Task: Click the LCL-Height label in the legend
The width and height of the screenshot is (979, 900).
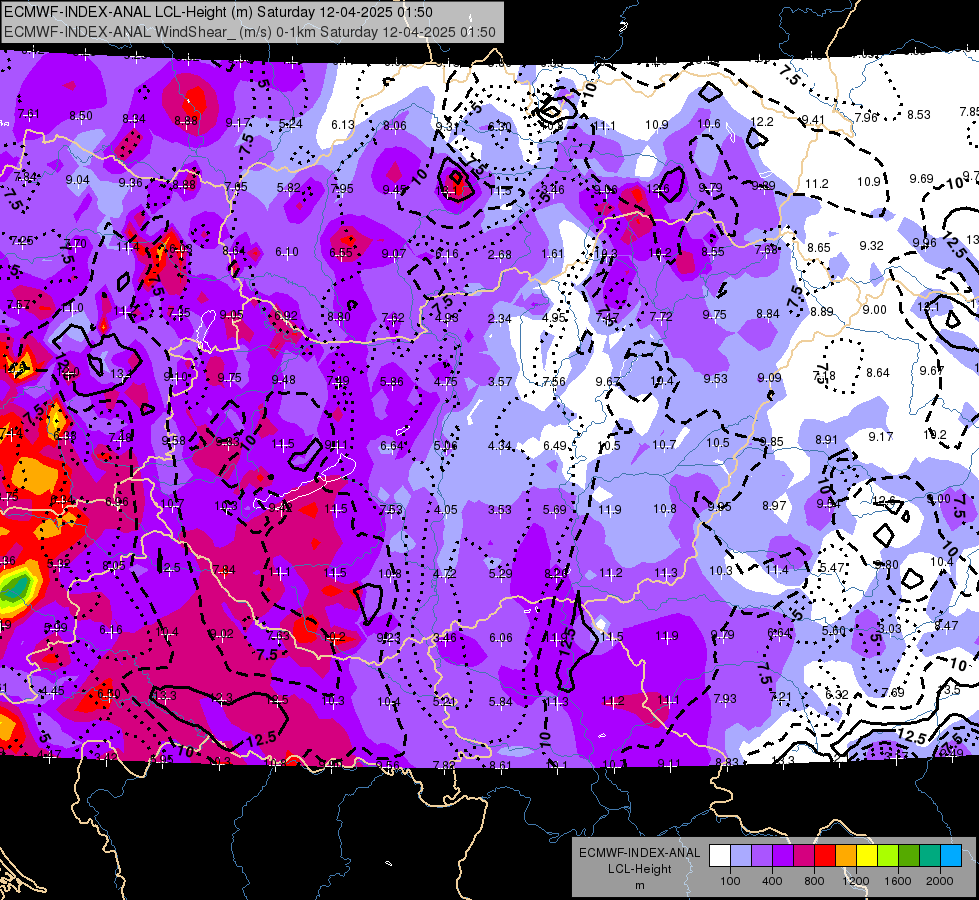Action: tap(639, 869)
